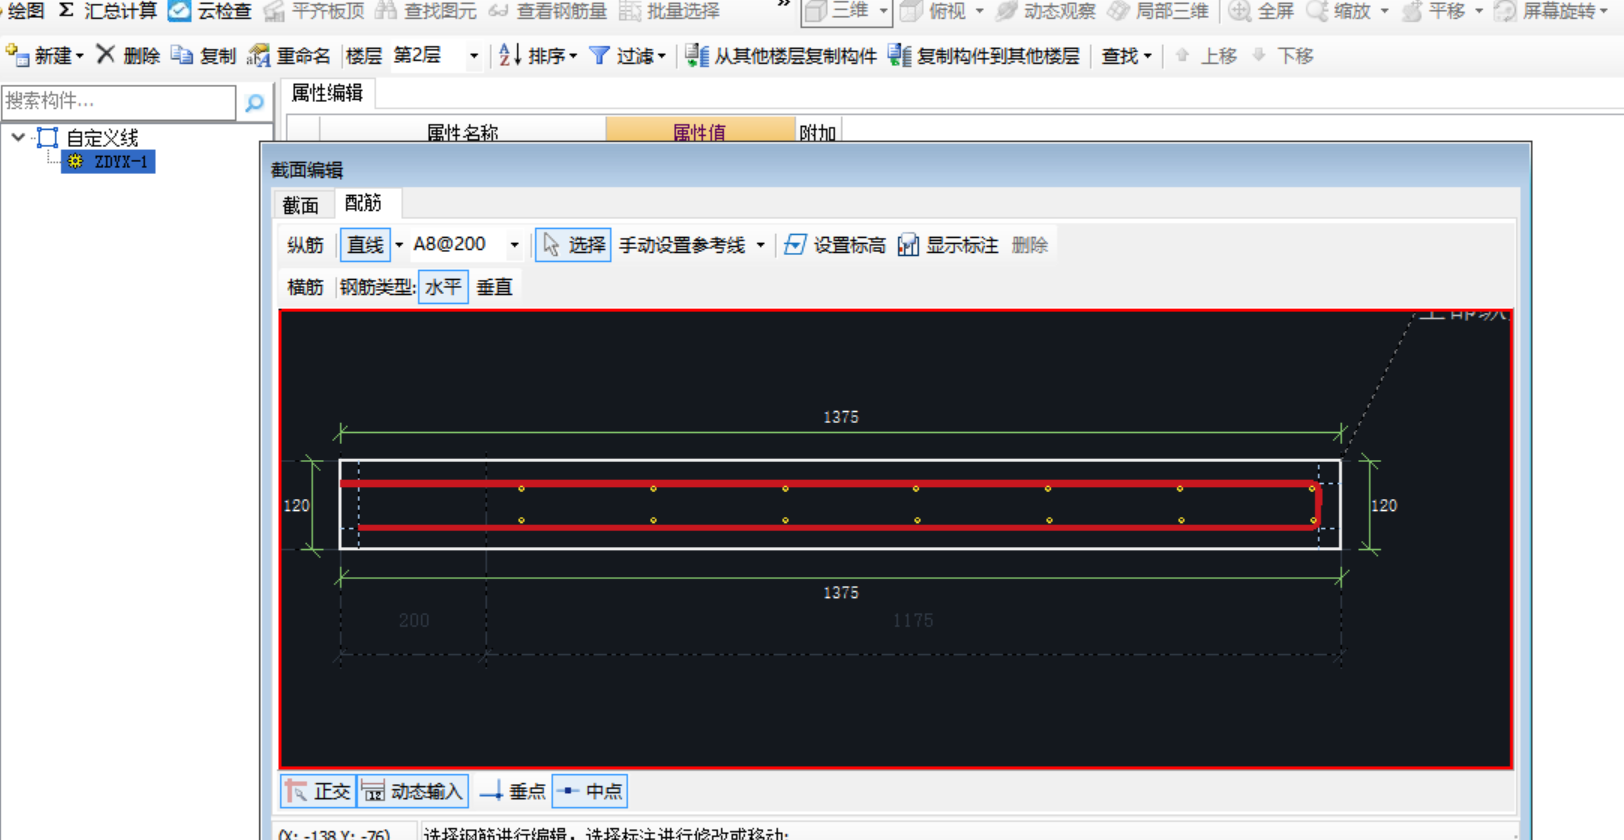Screen dimensions: 1624x840
Task: Click the greyed 删除 button in rebar toolbar
Action: tap(1029, 245)
